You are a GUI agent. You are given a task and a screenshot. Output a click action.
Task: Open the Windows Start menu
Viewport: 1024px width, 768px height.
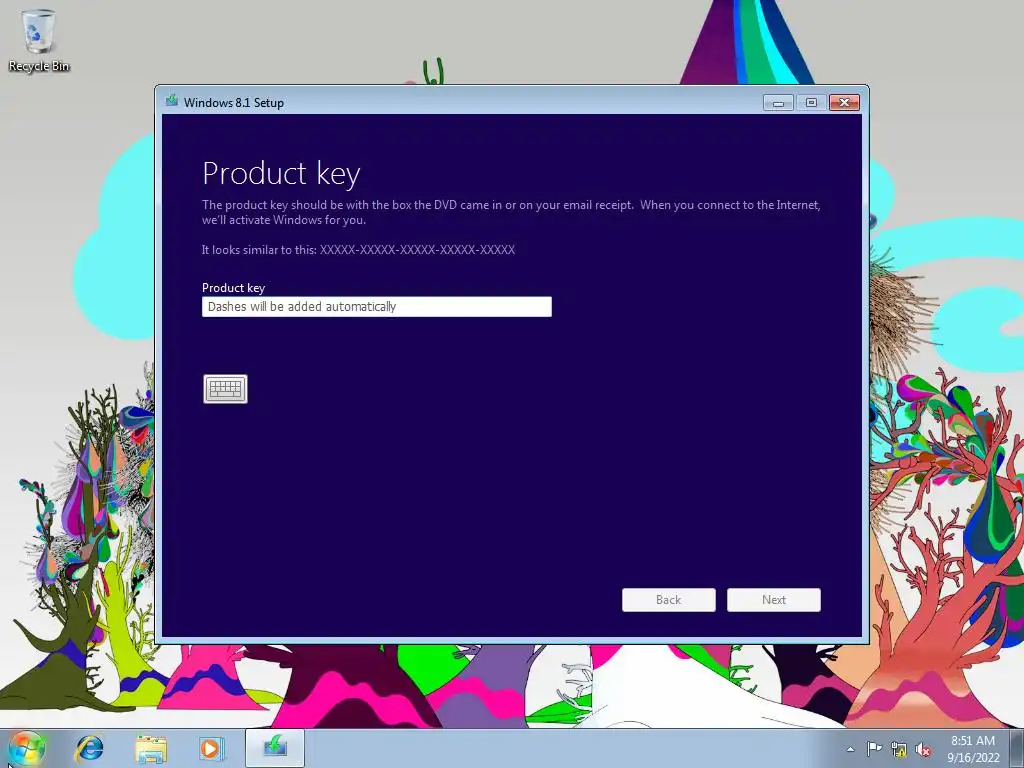[27, 748]
